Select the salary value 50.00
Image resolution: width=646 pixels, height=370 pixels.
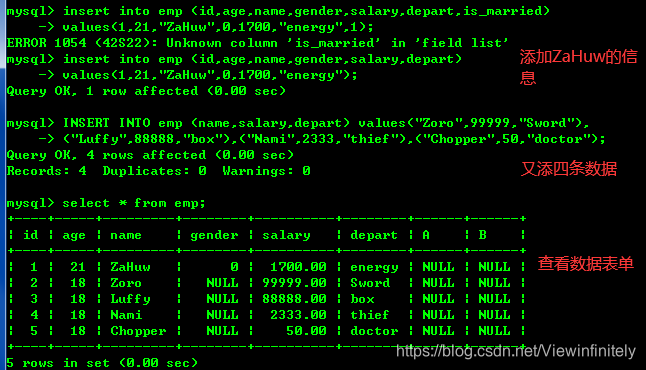tap(307, 331)
